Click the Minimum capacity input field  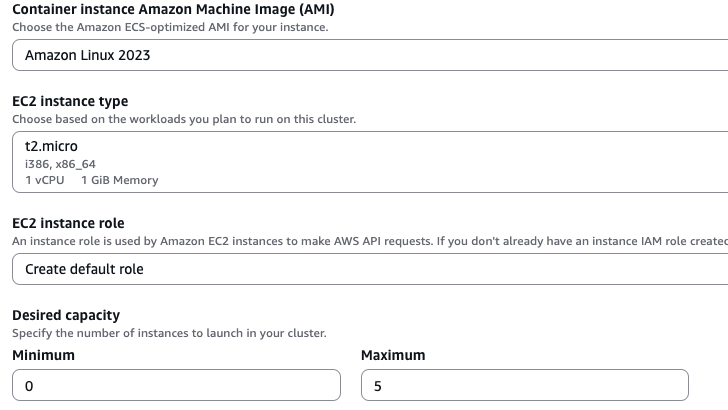[176, 386]
